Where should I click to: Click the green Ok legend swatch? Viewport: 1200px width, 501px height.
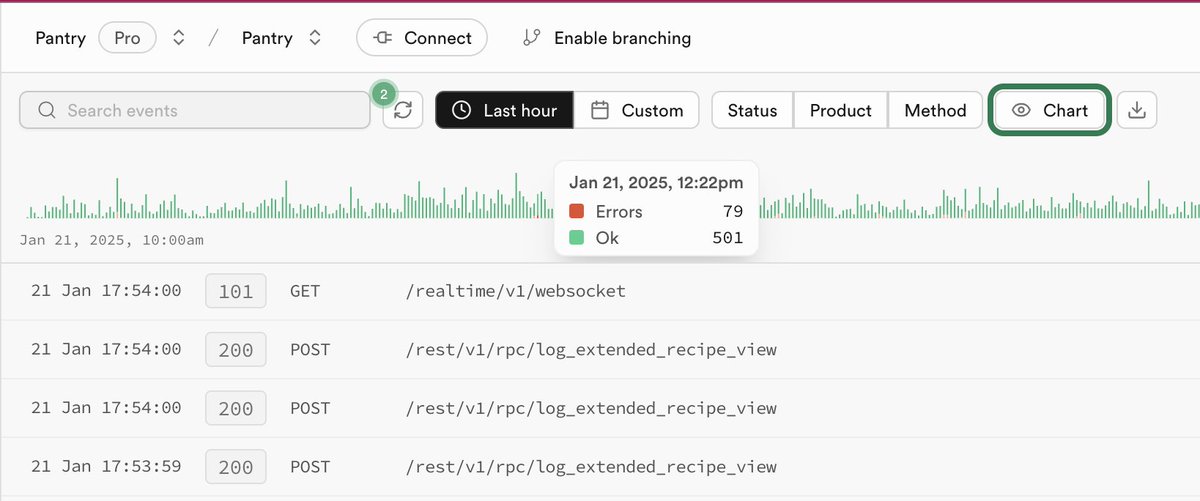tap(576, 238)
